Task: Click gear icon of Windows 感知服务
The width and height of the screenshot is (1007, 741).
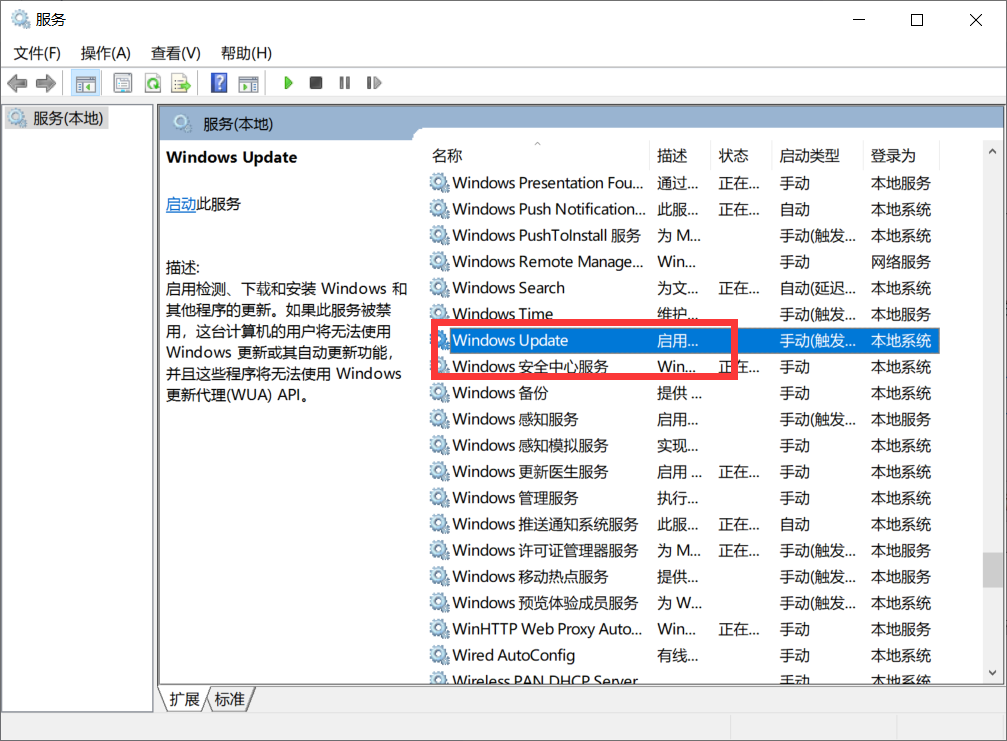Action: pos(439,419)
